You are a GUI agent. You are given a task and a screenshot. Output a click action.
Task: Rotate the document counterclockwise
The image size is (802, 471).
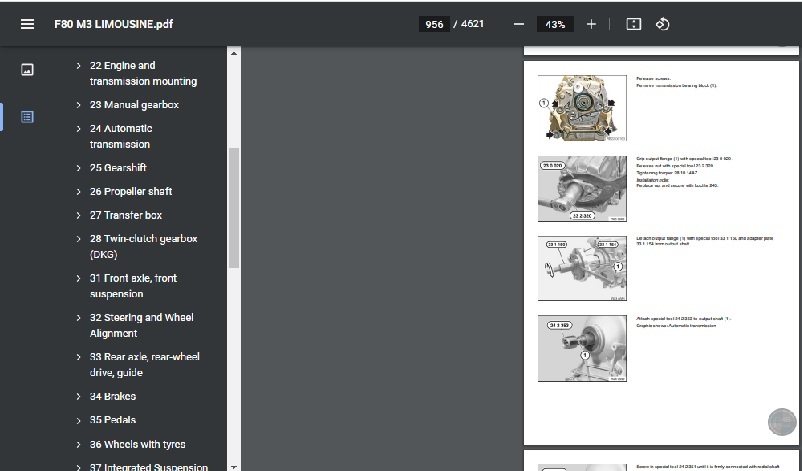(662, 24)
